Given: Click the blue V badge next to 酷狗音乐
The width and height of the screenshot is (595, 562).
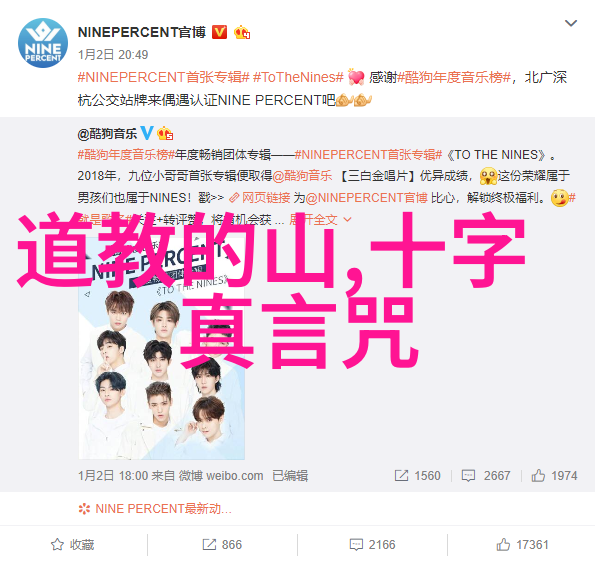Looking at the screenshot, I should tap(147, 133).
